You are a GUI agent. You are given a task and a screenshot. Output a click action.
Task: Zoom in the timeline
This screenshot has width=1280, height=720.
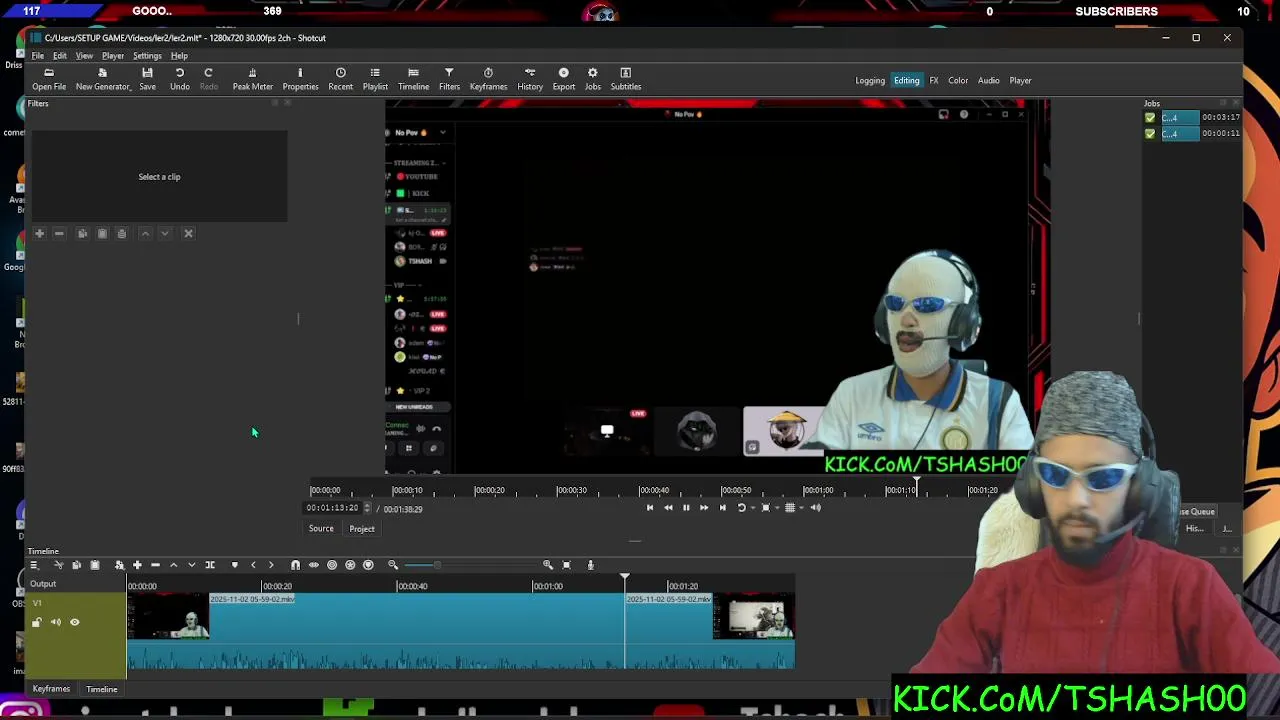click(548, 565)
